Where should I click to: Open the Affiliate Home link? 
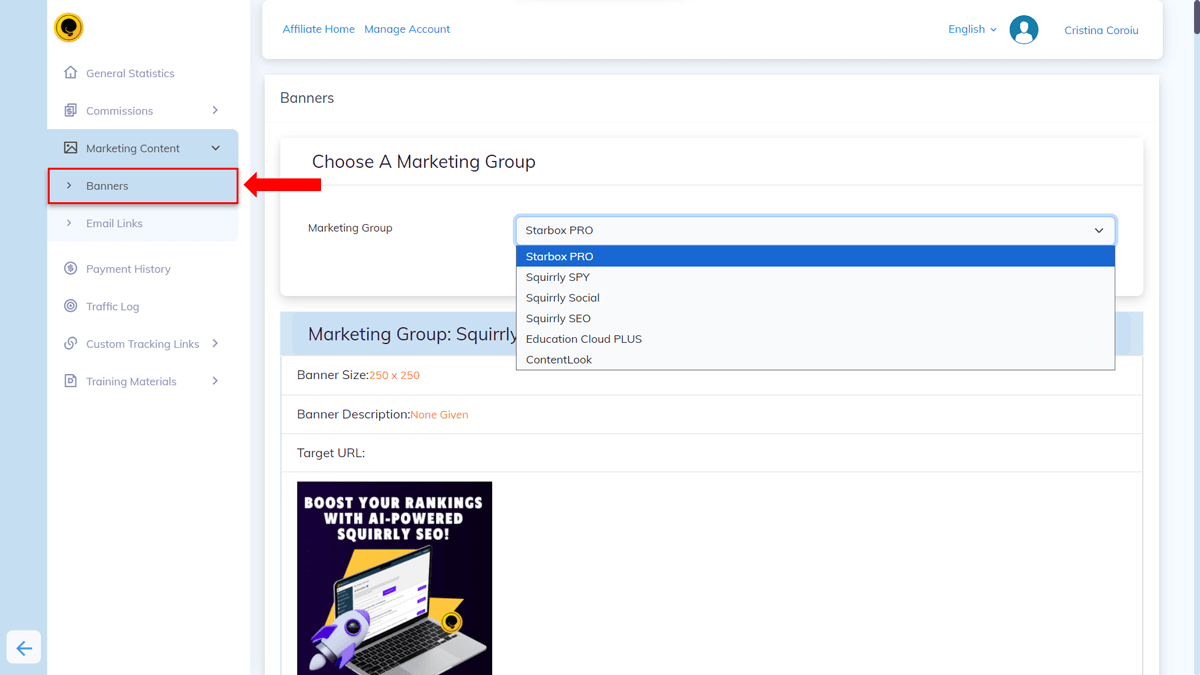coord(318,29)
